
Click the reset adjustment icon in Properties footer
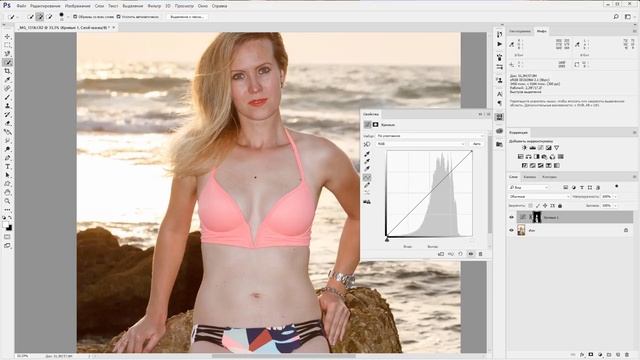pyautogui.click(x=460, y=254)
